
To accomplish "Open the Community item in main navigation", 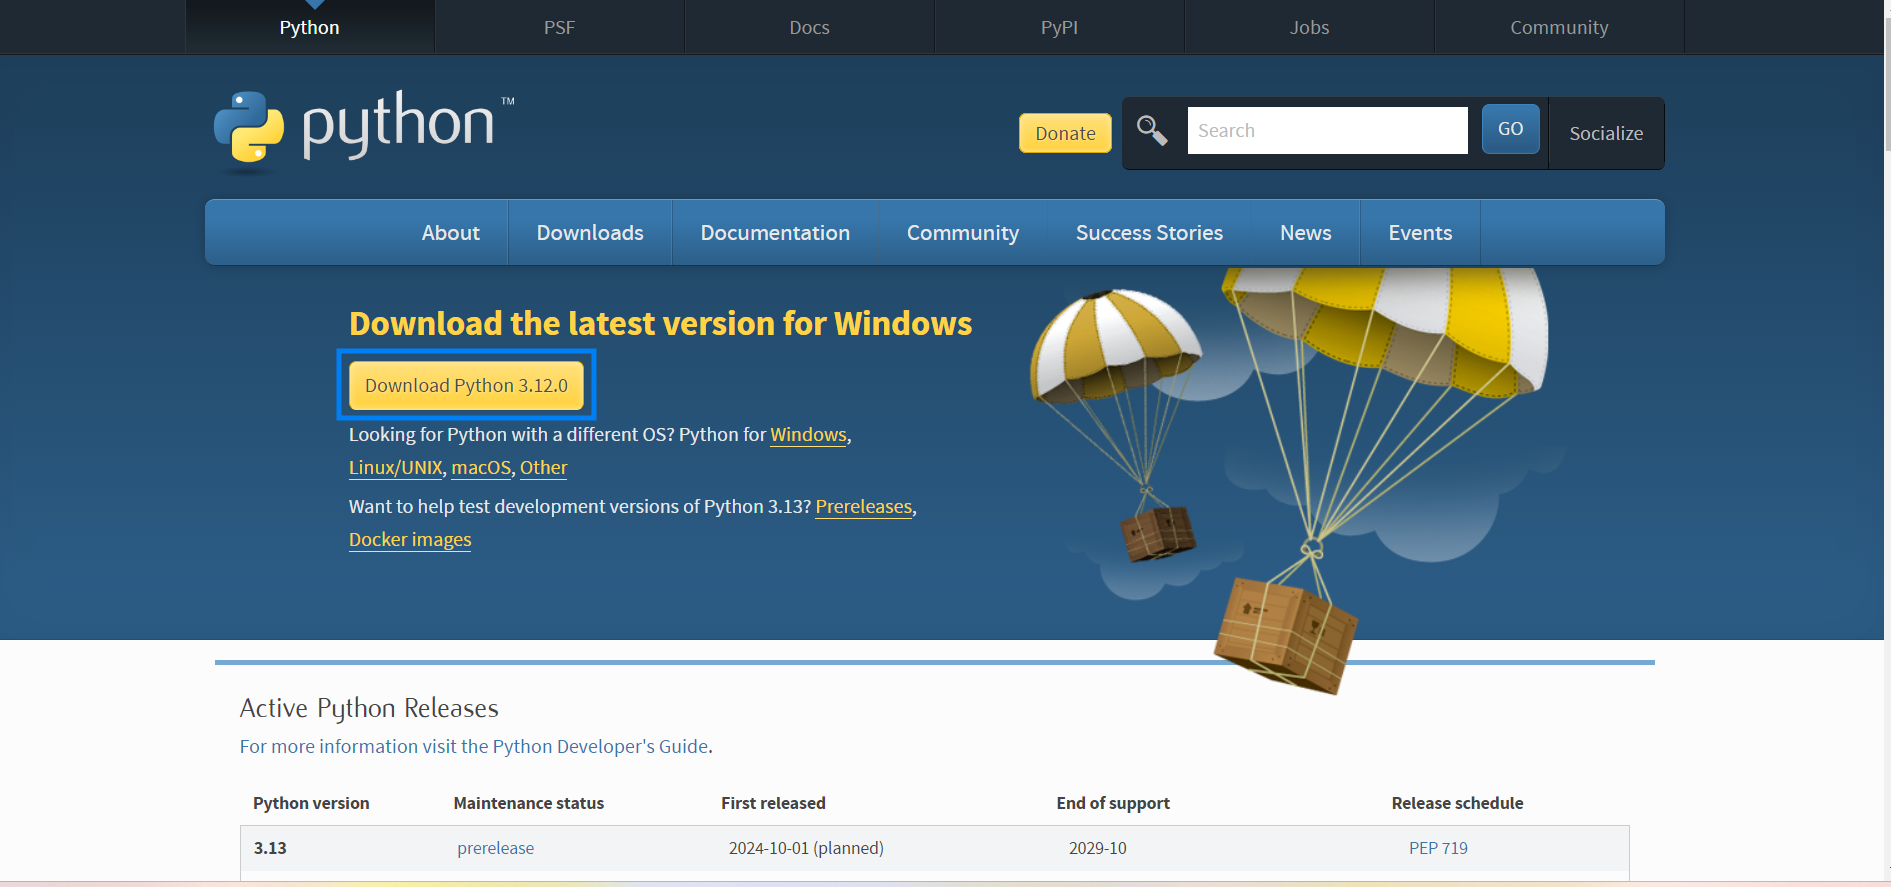I will click(963, 232).
